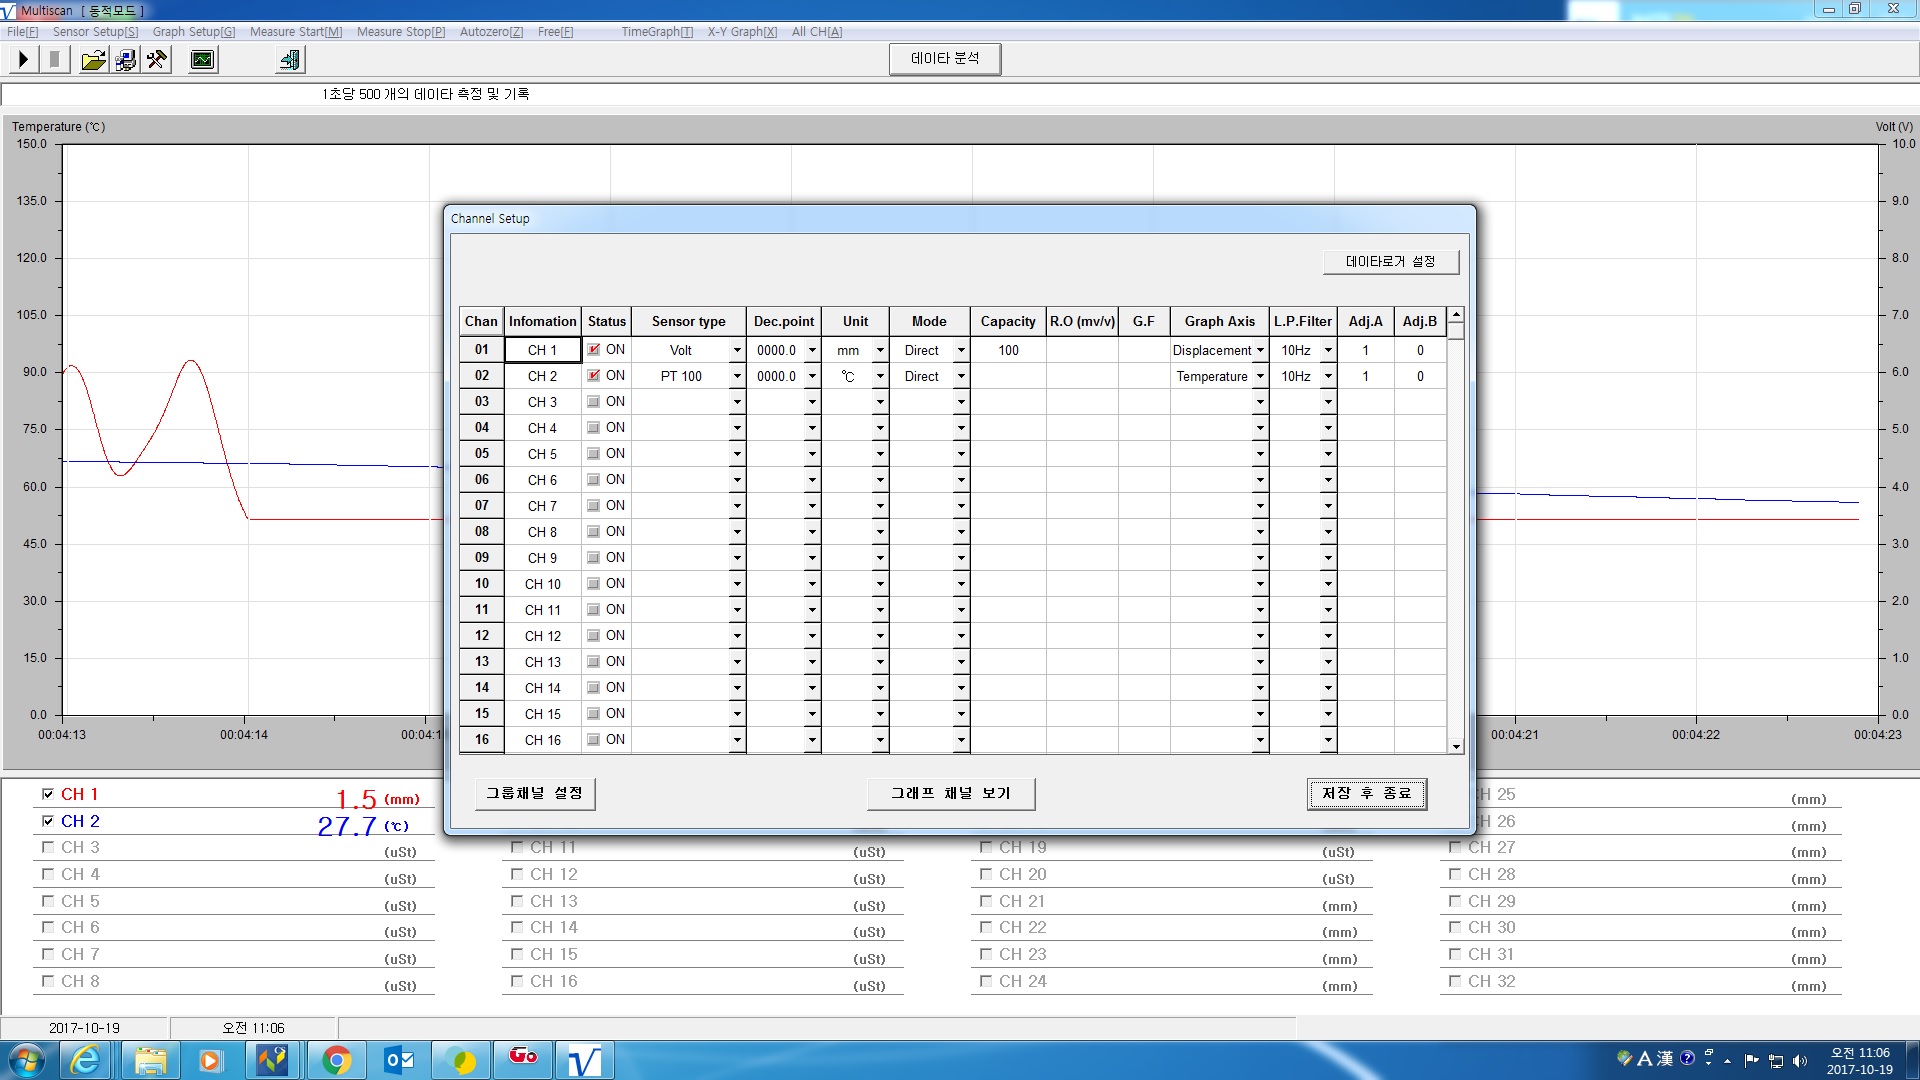Click the exit door toolbar icon
1920x1080 pixels.
(290, 60)
